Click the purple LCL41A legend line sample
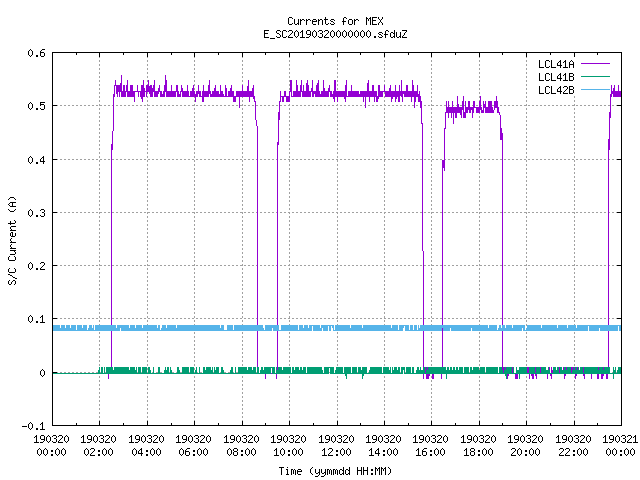Viewport: 640px width, 480px height. coord(595,64)
